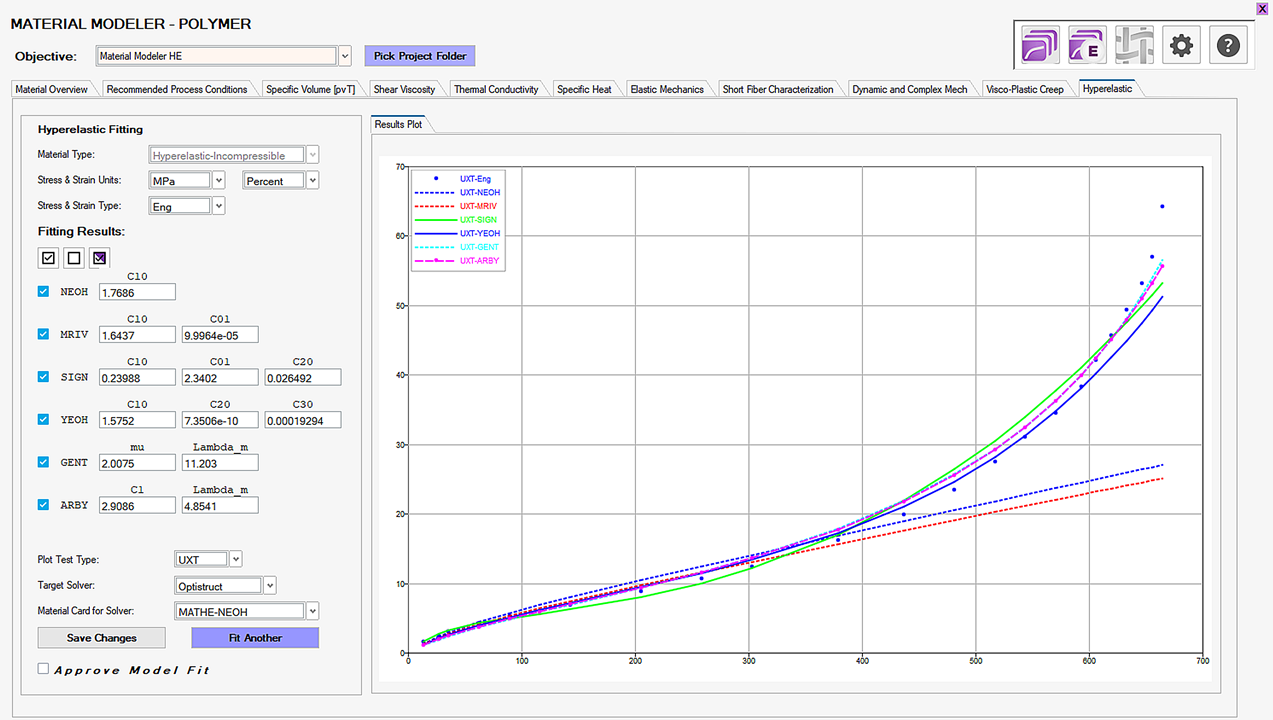
Task: Switch to the Shear Viscosity tab
Action: (404, 90)
